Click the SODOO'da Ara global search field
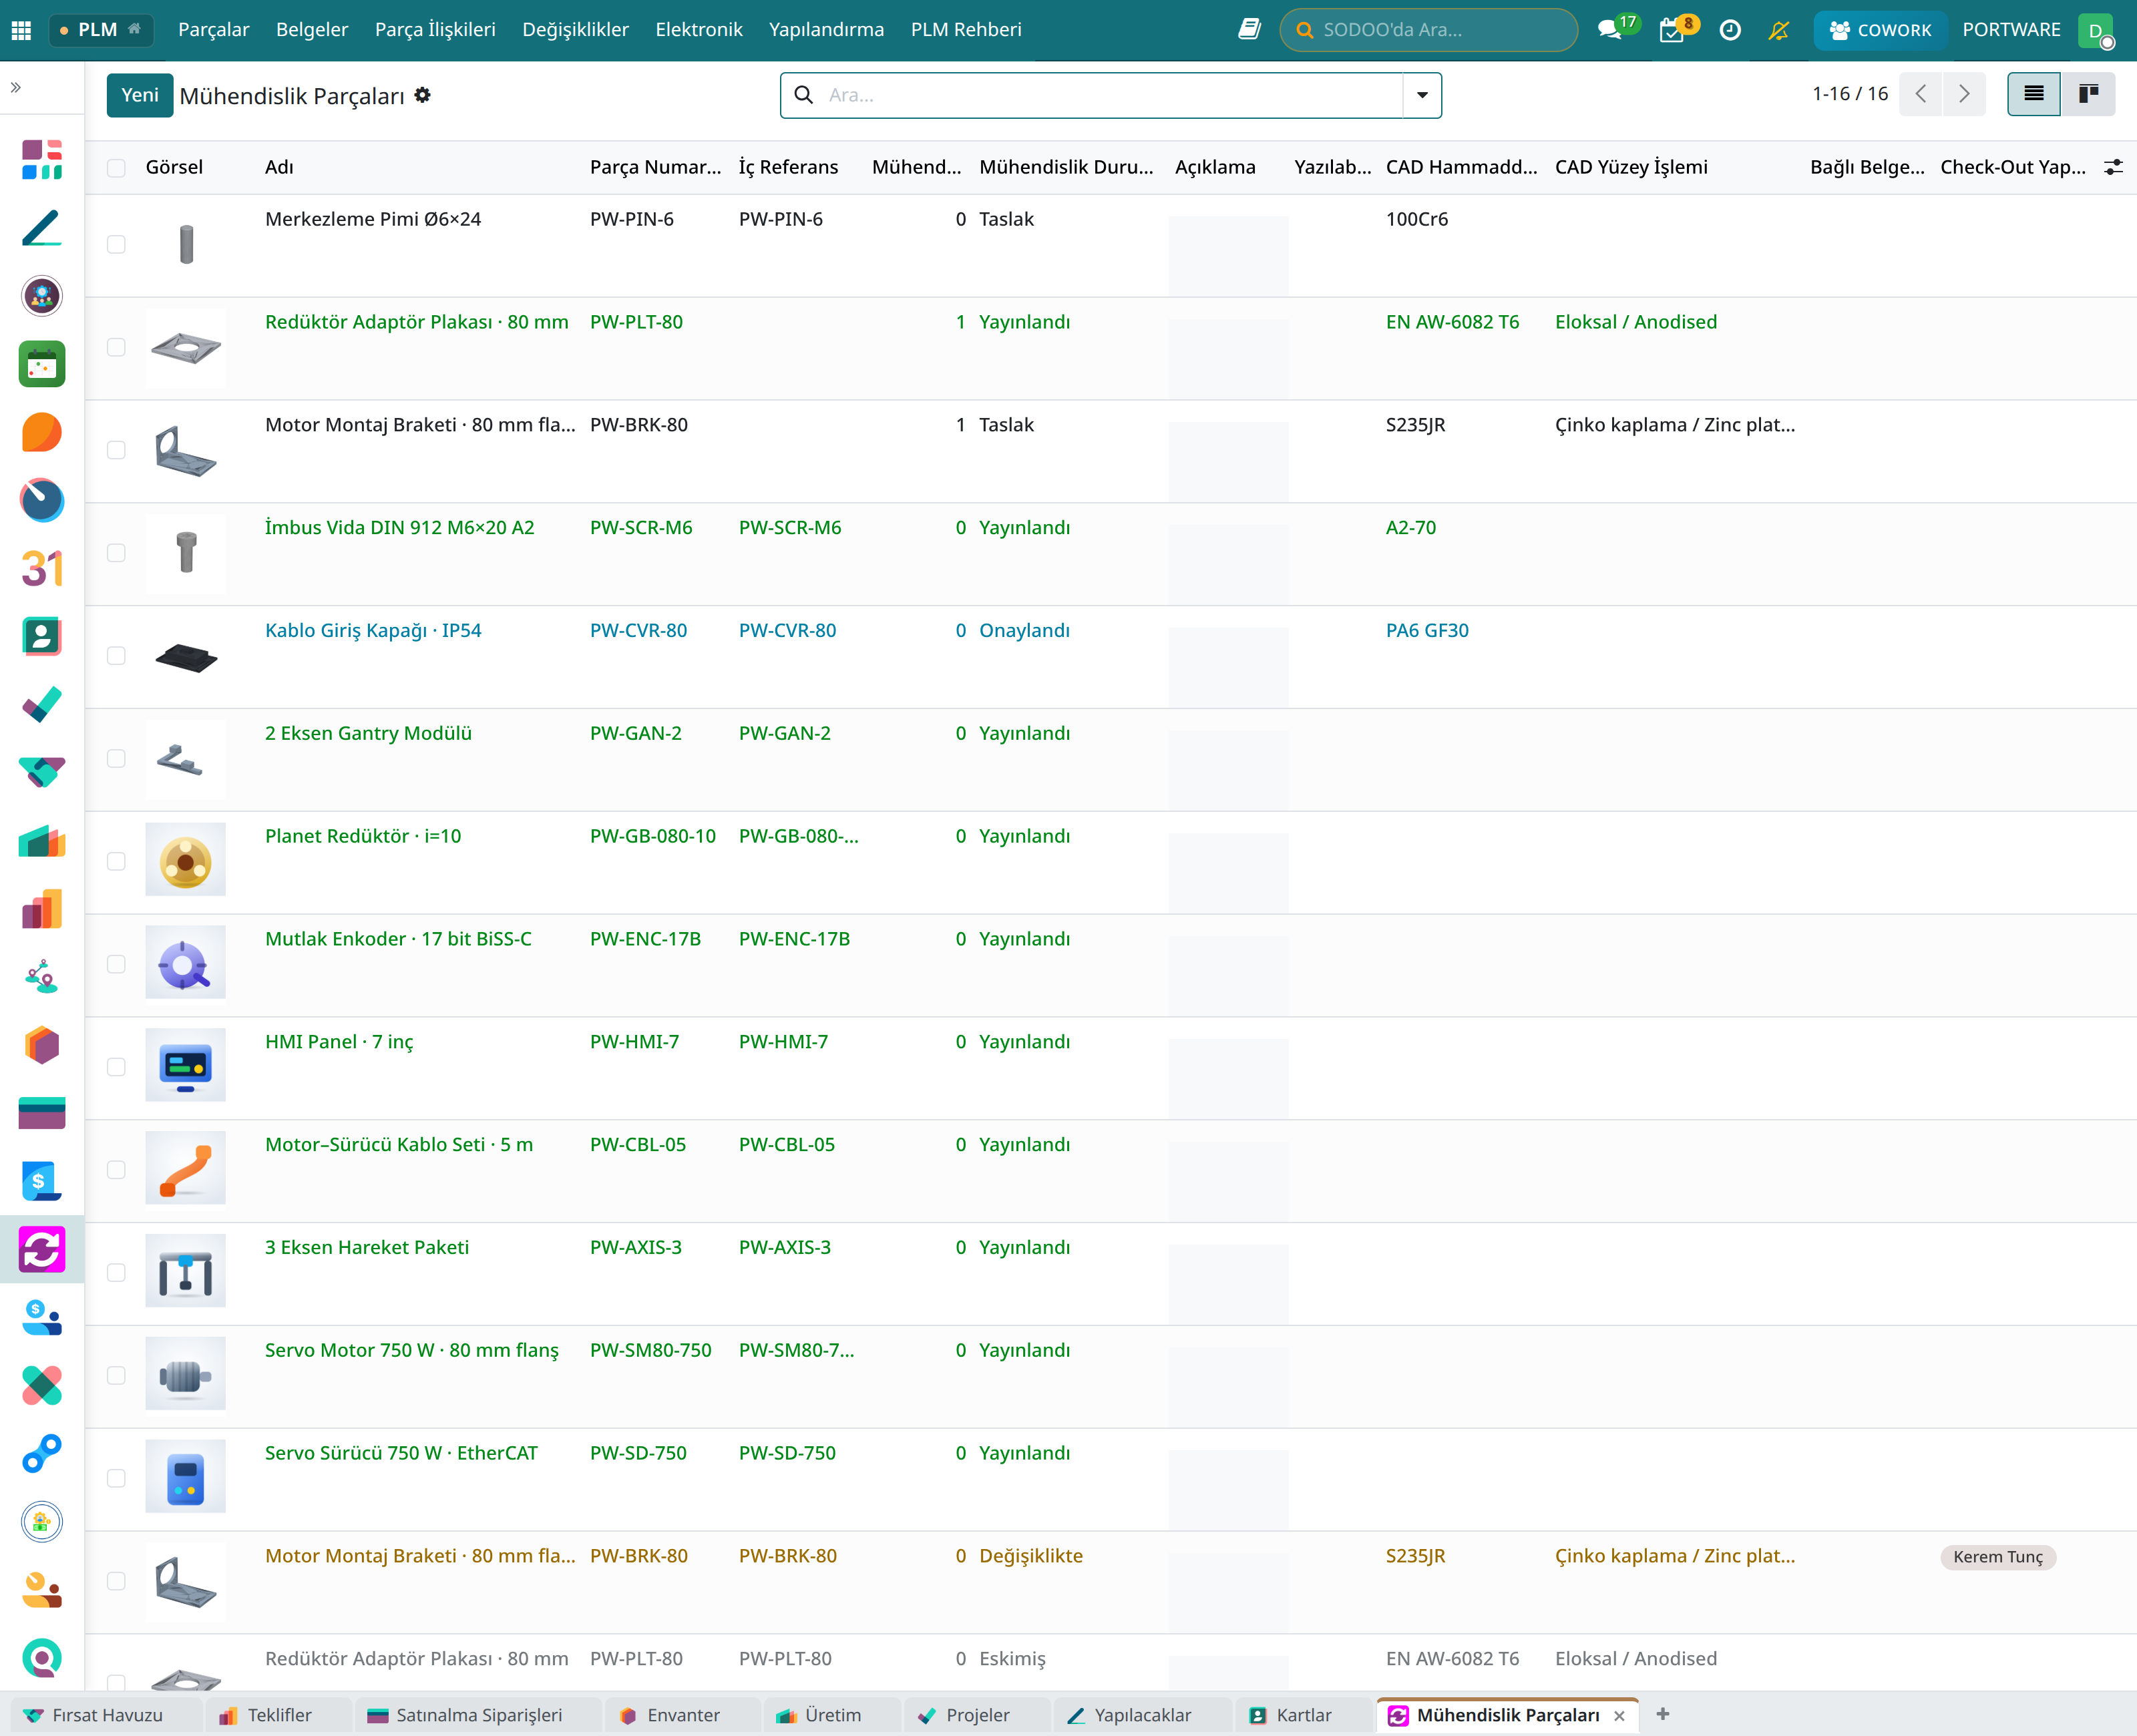 pyautogui.click(x=1429, y=30)
